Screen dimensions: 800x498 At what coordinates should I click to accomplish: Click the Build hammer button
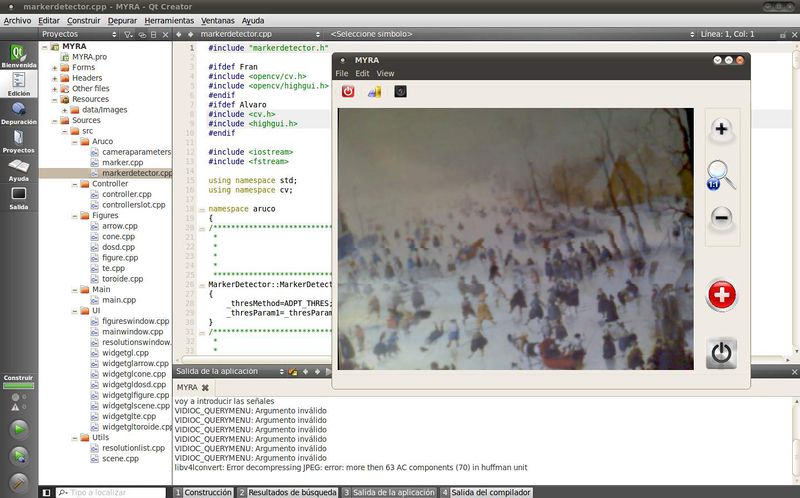pos(18,480)
